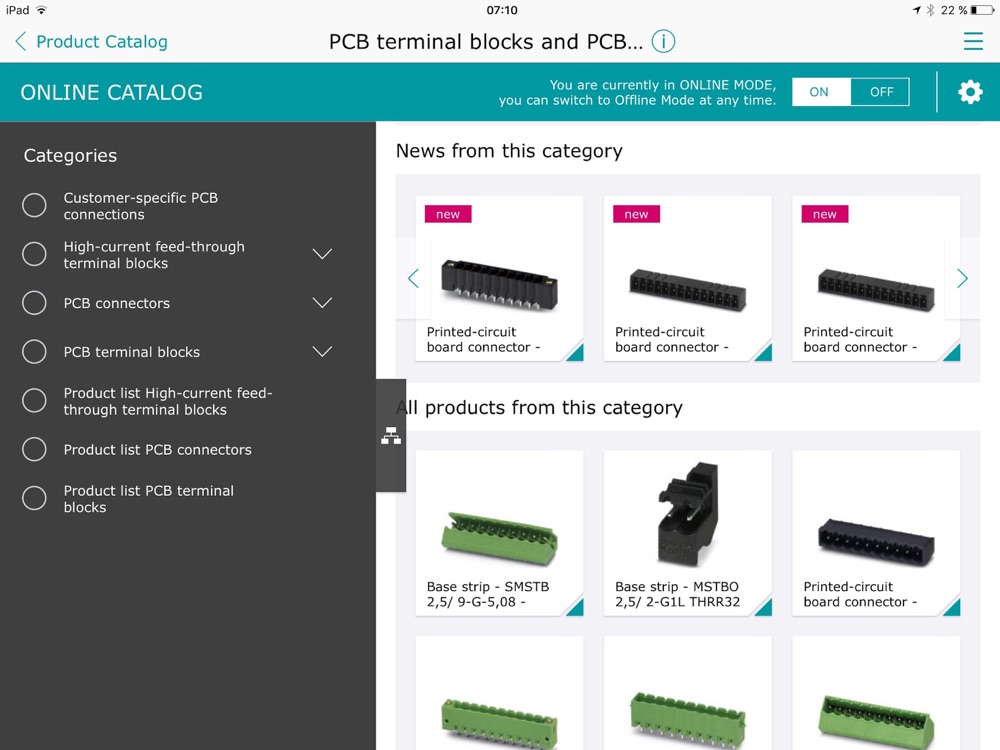This screenshot has width=1000, height=750.
Task: Select Product list PCB connectors radio button
Action: [34, 449]
